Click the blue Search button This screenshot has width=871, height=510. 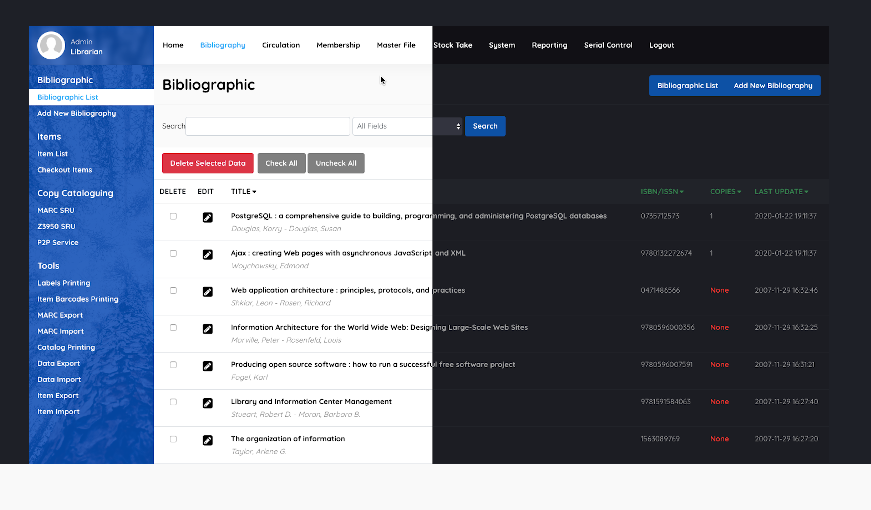pyautogui.click(x=485, y=126)
